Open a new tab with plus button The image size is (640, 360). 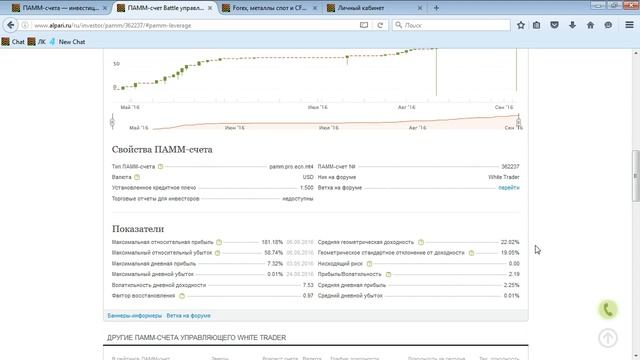coord(436,8)
